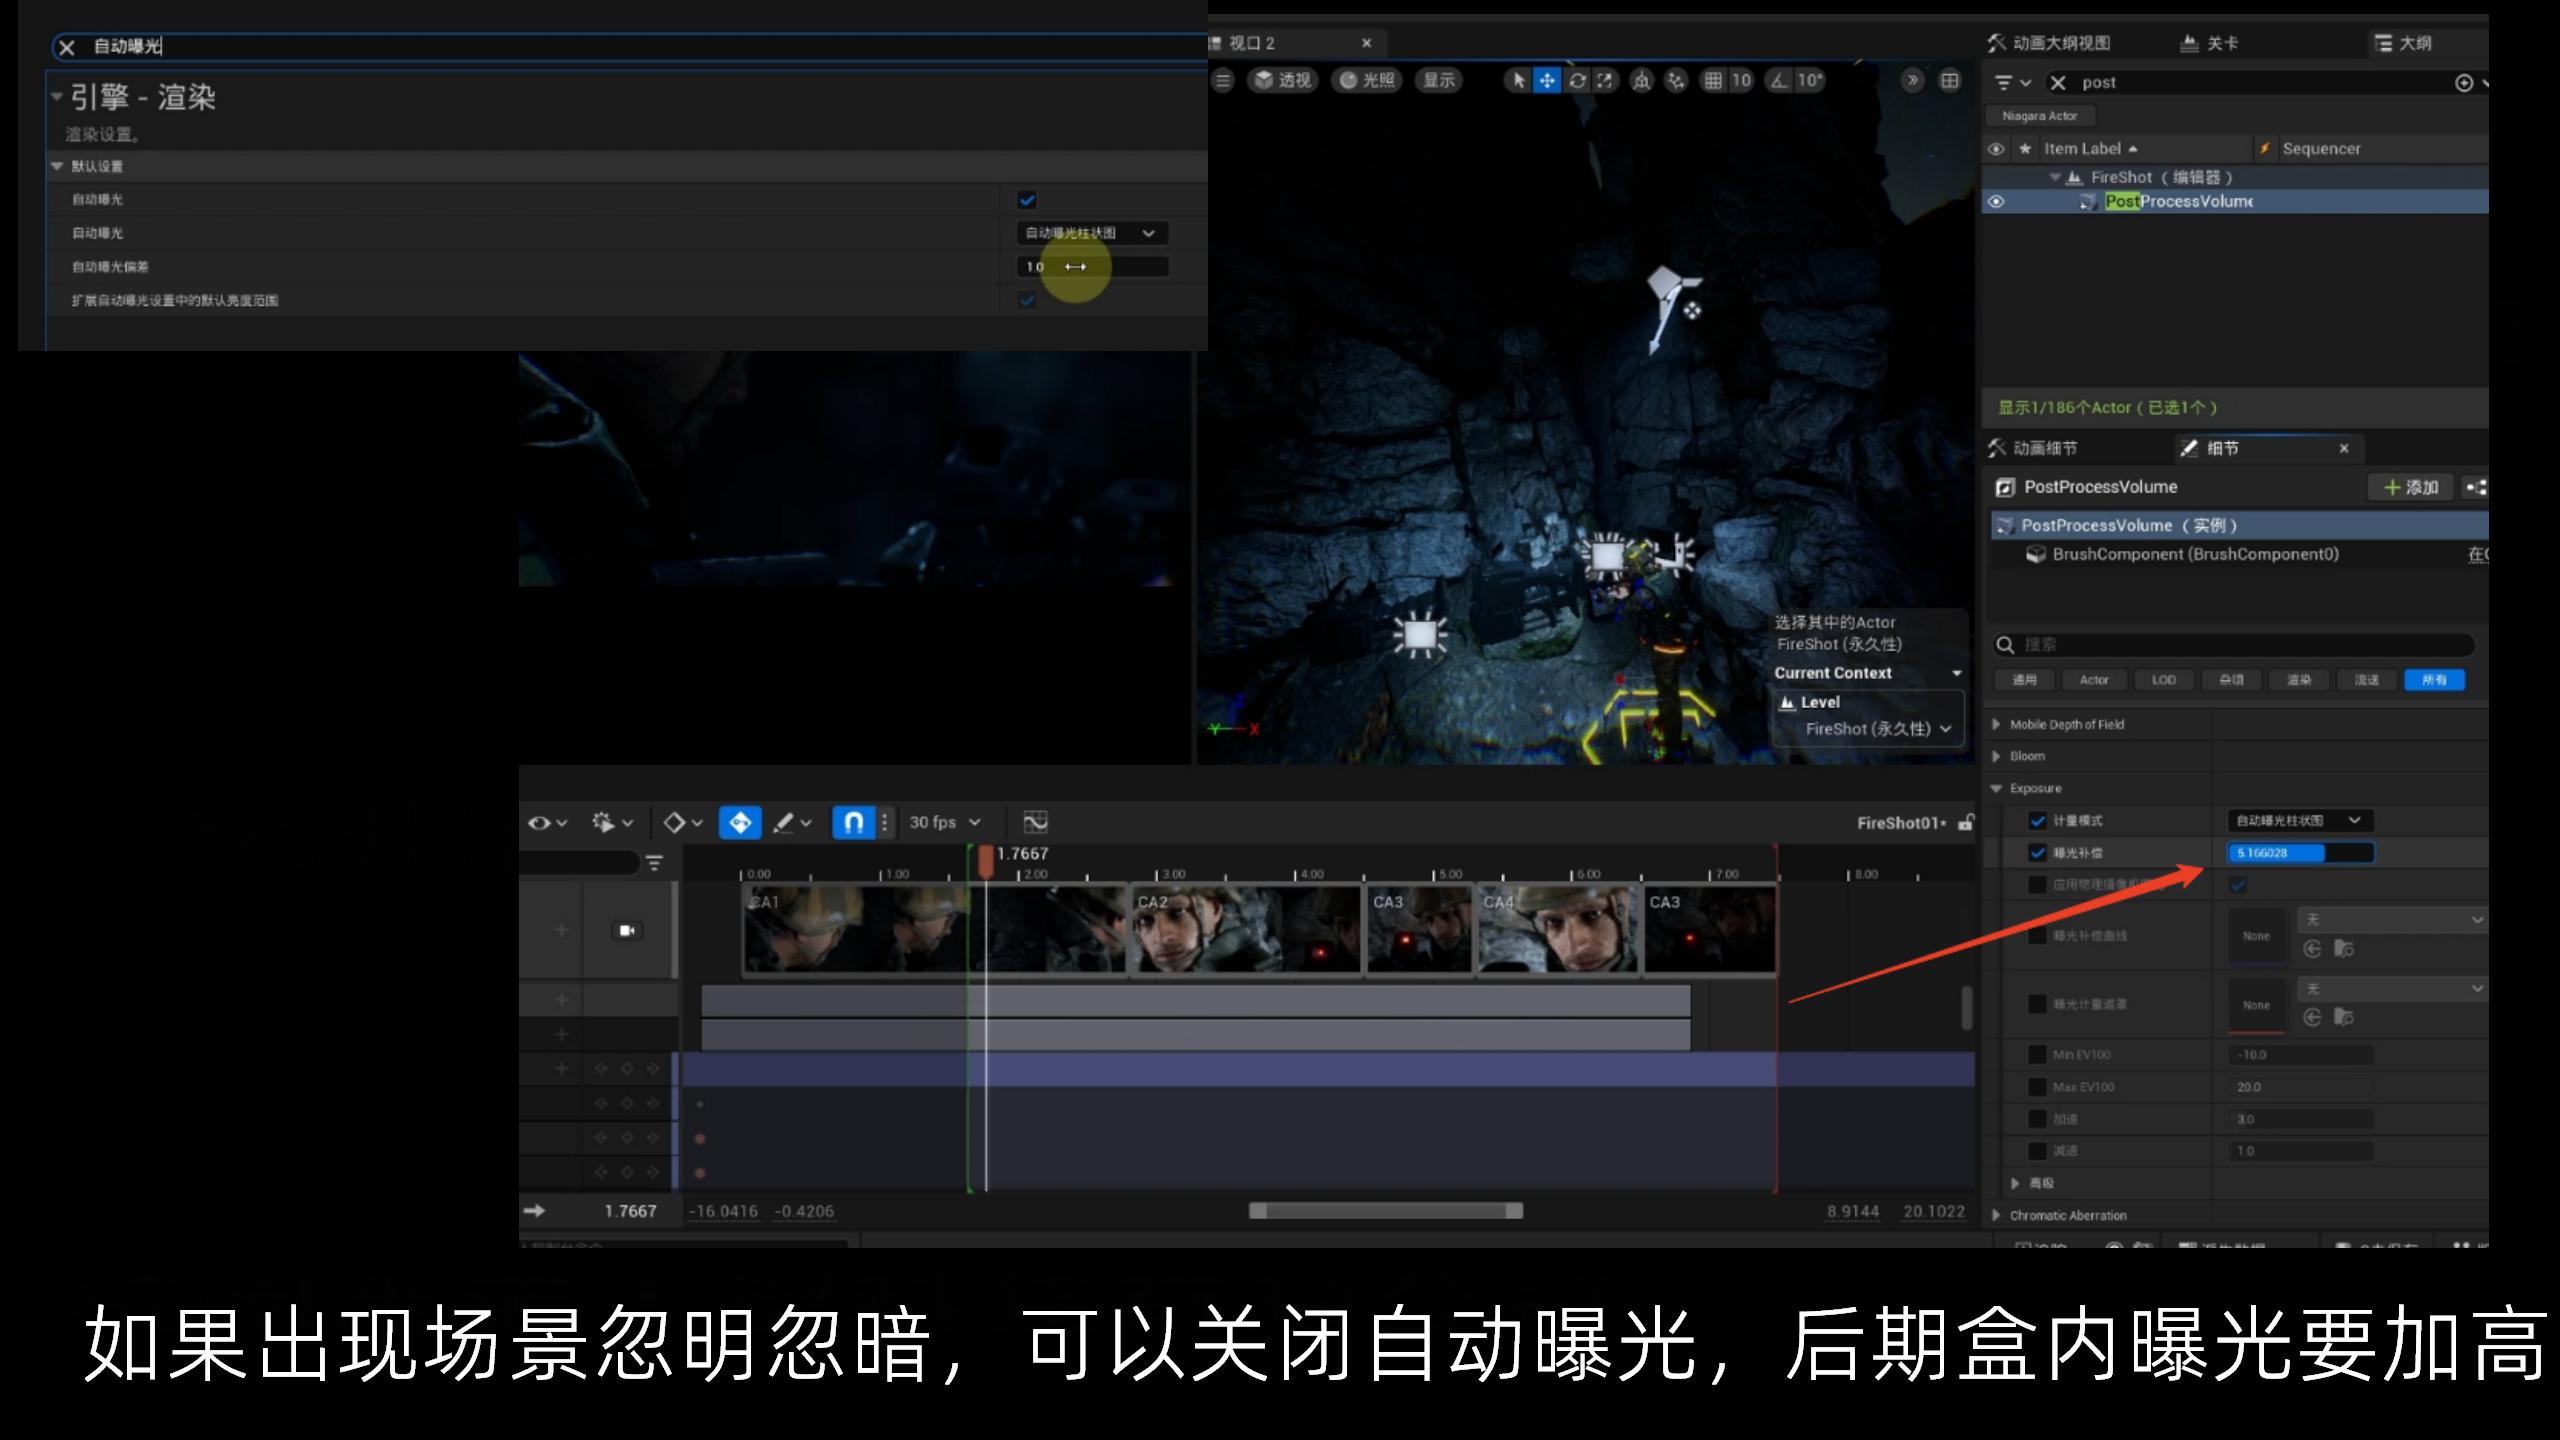Viewport: 2560px width, 1440px height.
Task: Expand hidden viewport toolbar items chevron
Action: 1912,81
